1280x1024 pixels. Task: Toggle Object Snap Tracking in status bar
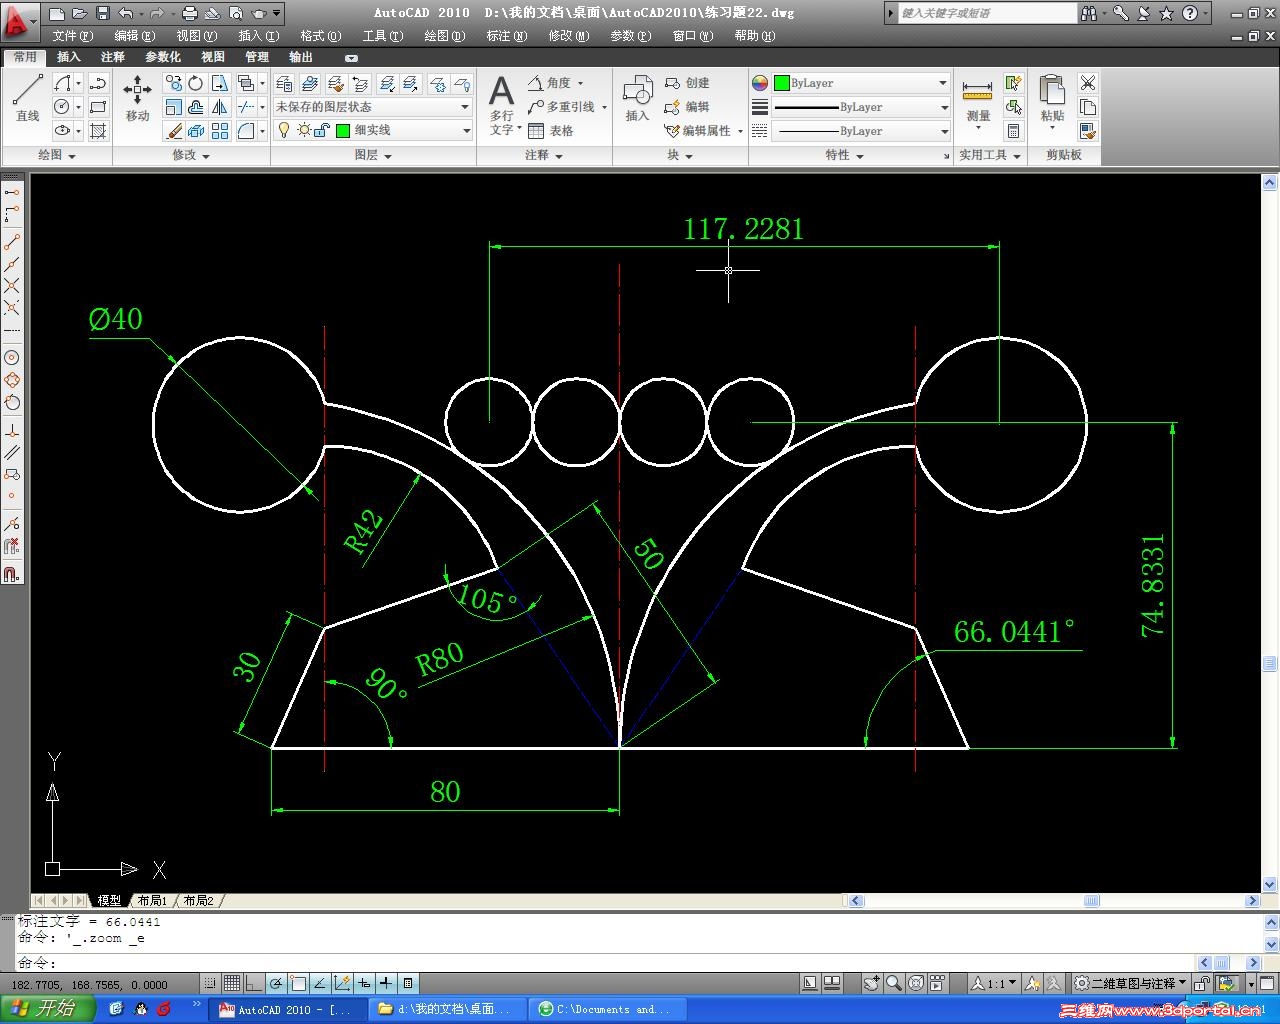(320, 983)
